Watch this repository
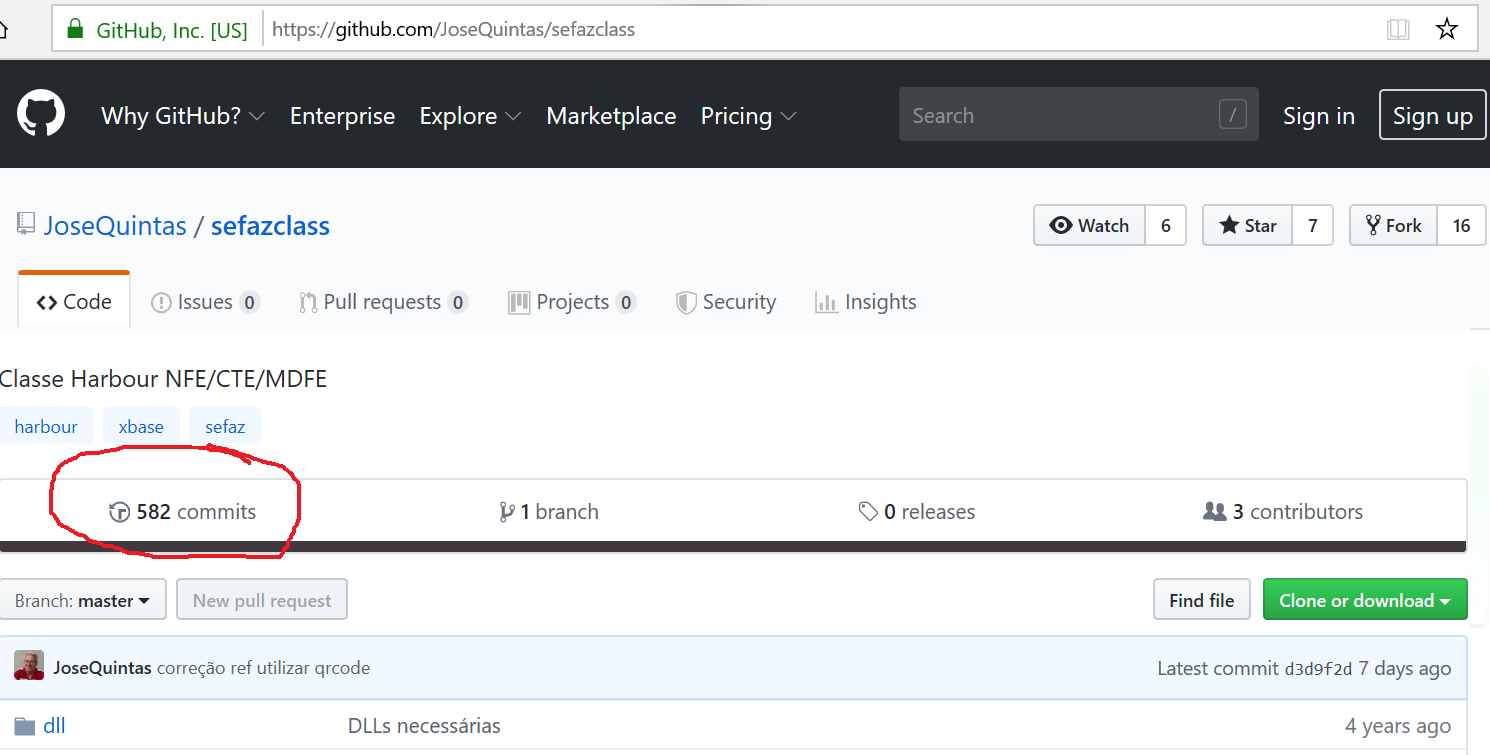This screenshot has height=755, width=1490. click(1089, 226)
